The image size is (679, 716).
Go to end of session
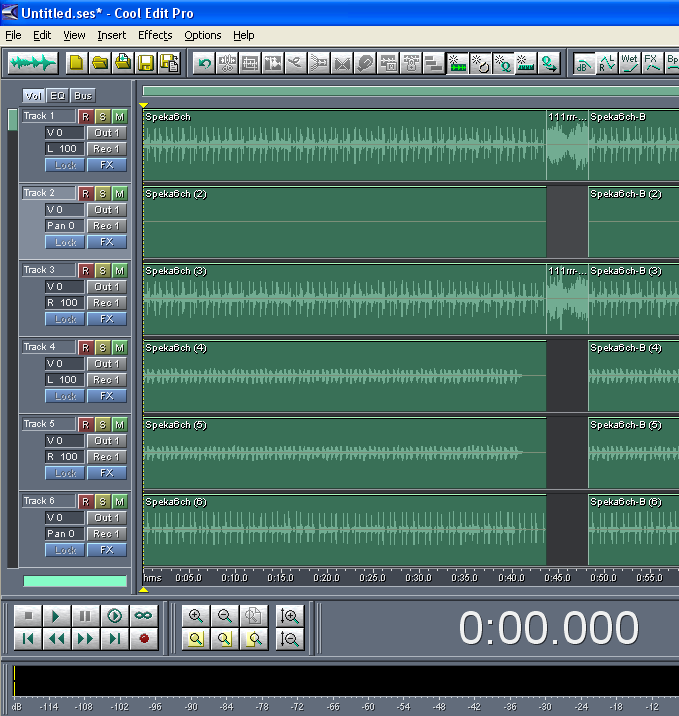pos(114,638)
